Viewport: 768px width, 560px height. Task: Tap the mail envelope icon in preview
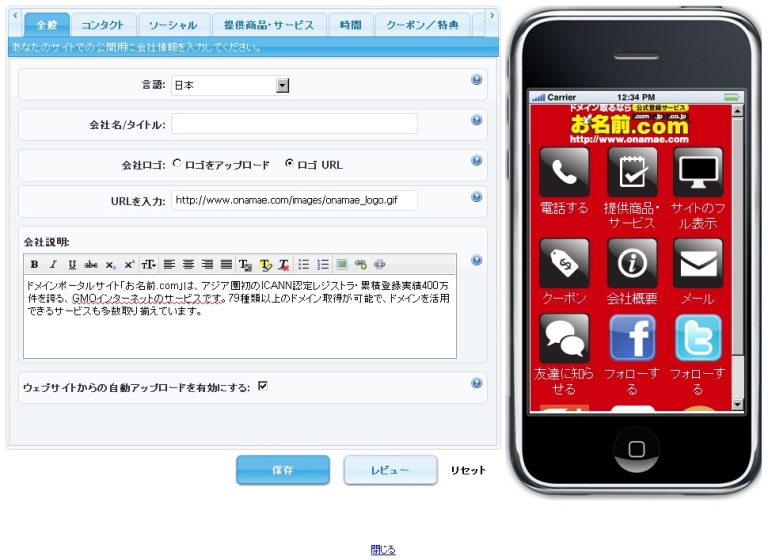click(x=698, y=263)
